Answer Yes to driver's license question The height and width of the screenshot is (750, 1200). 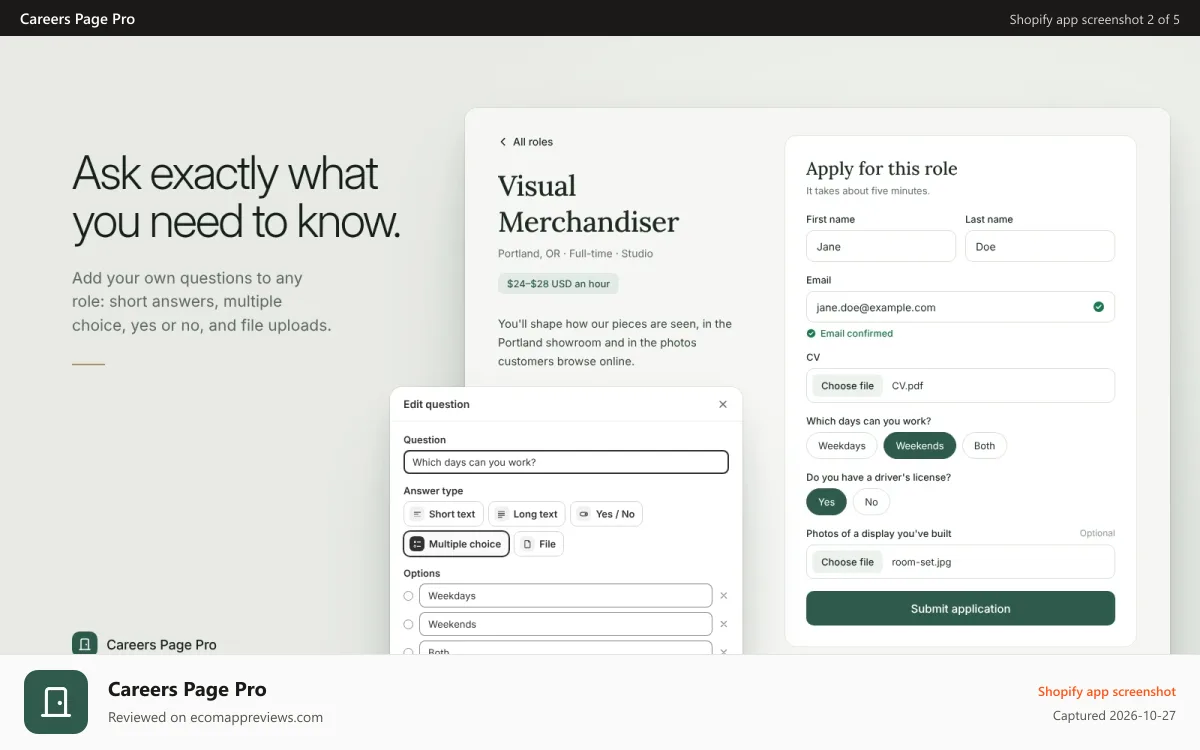[x=826, y=502]
